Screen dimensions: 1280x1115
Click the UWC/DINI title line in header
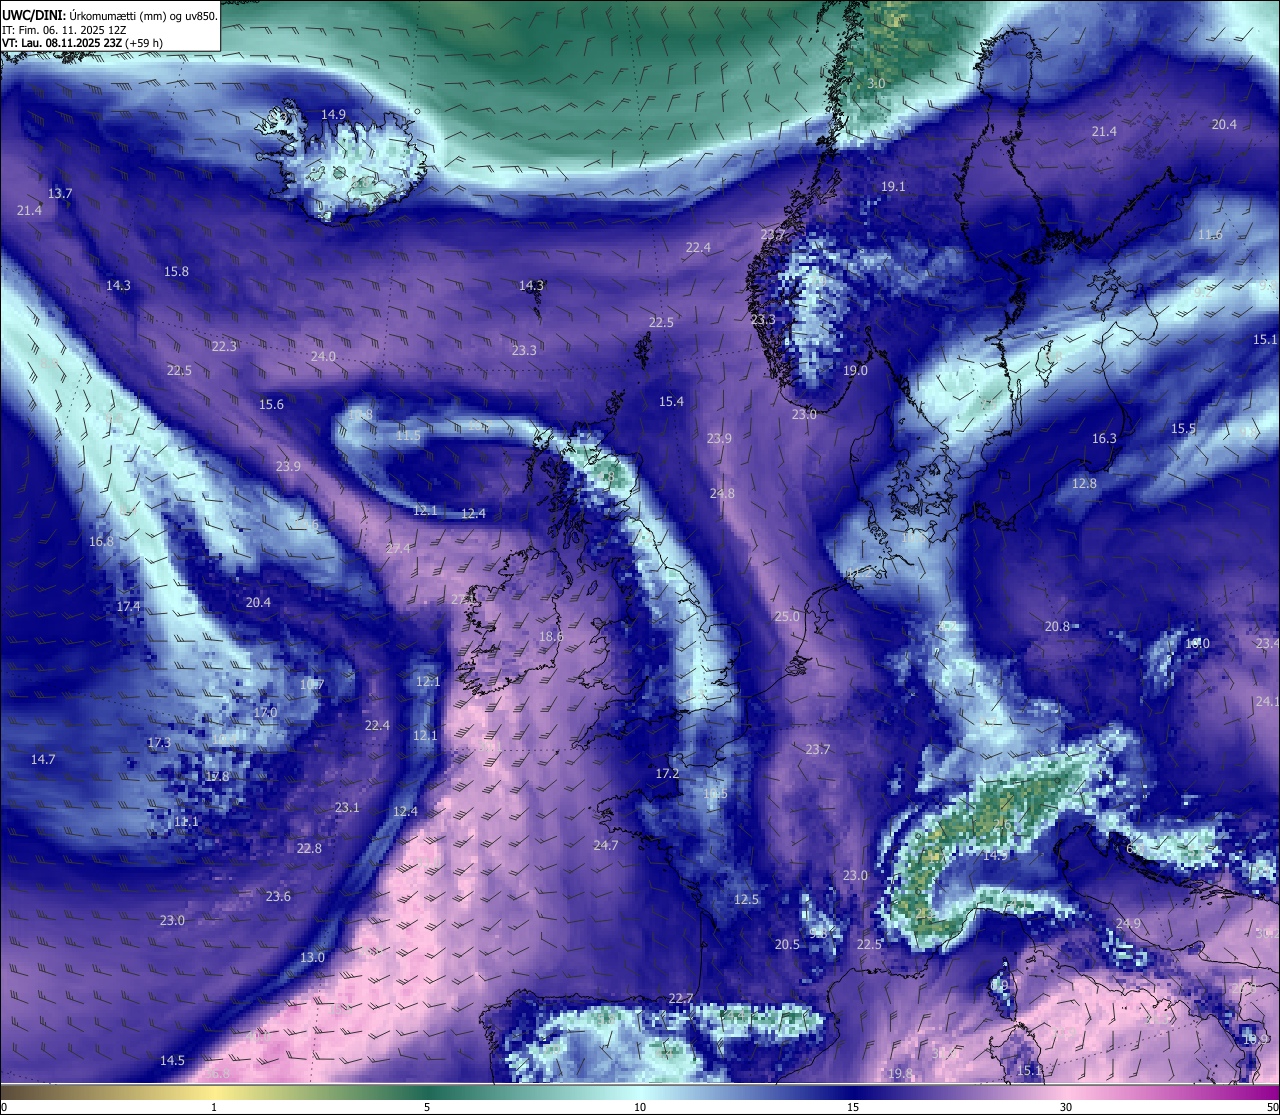[110, 16]
